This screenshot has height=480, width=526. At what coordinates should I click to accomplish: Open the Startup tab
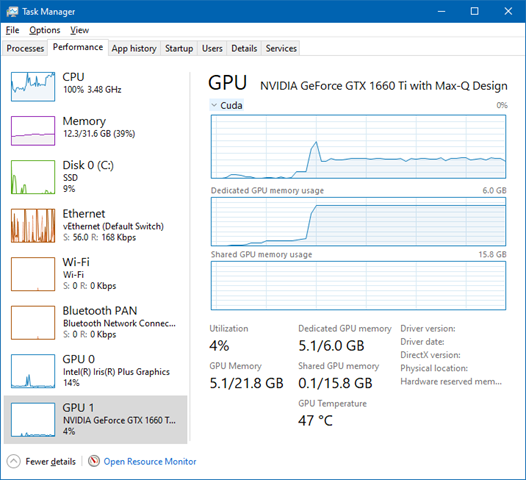179,48
